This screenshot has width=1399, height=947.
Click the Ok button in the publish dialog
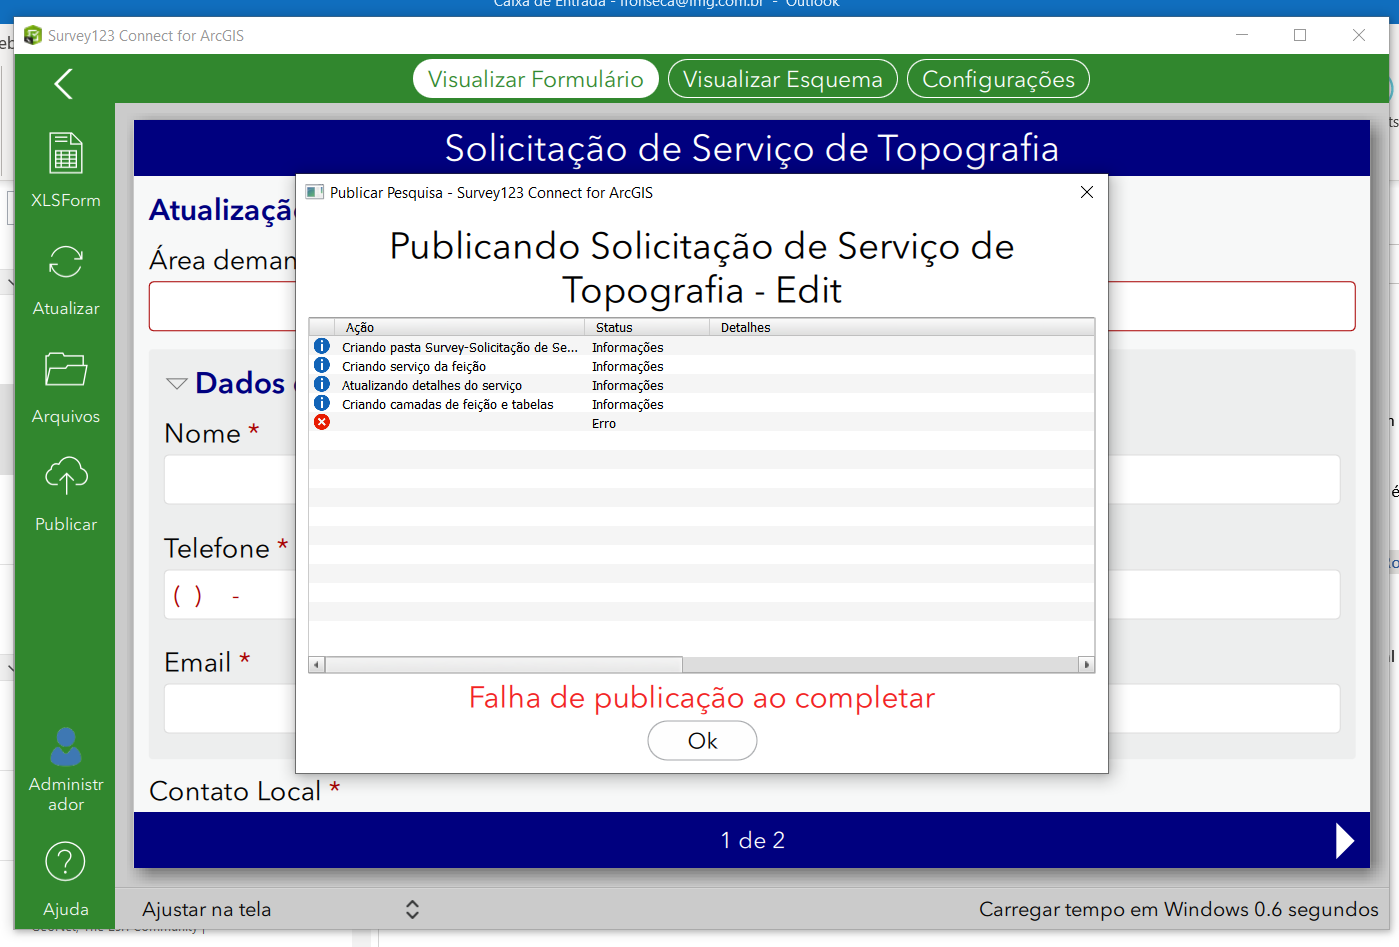702,741
